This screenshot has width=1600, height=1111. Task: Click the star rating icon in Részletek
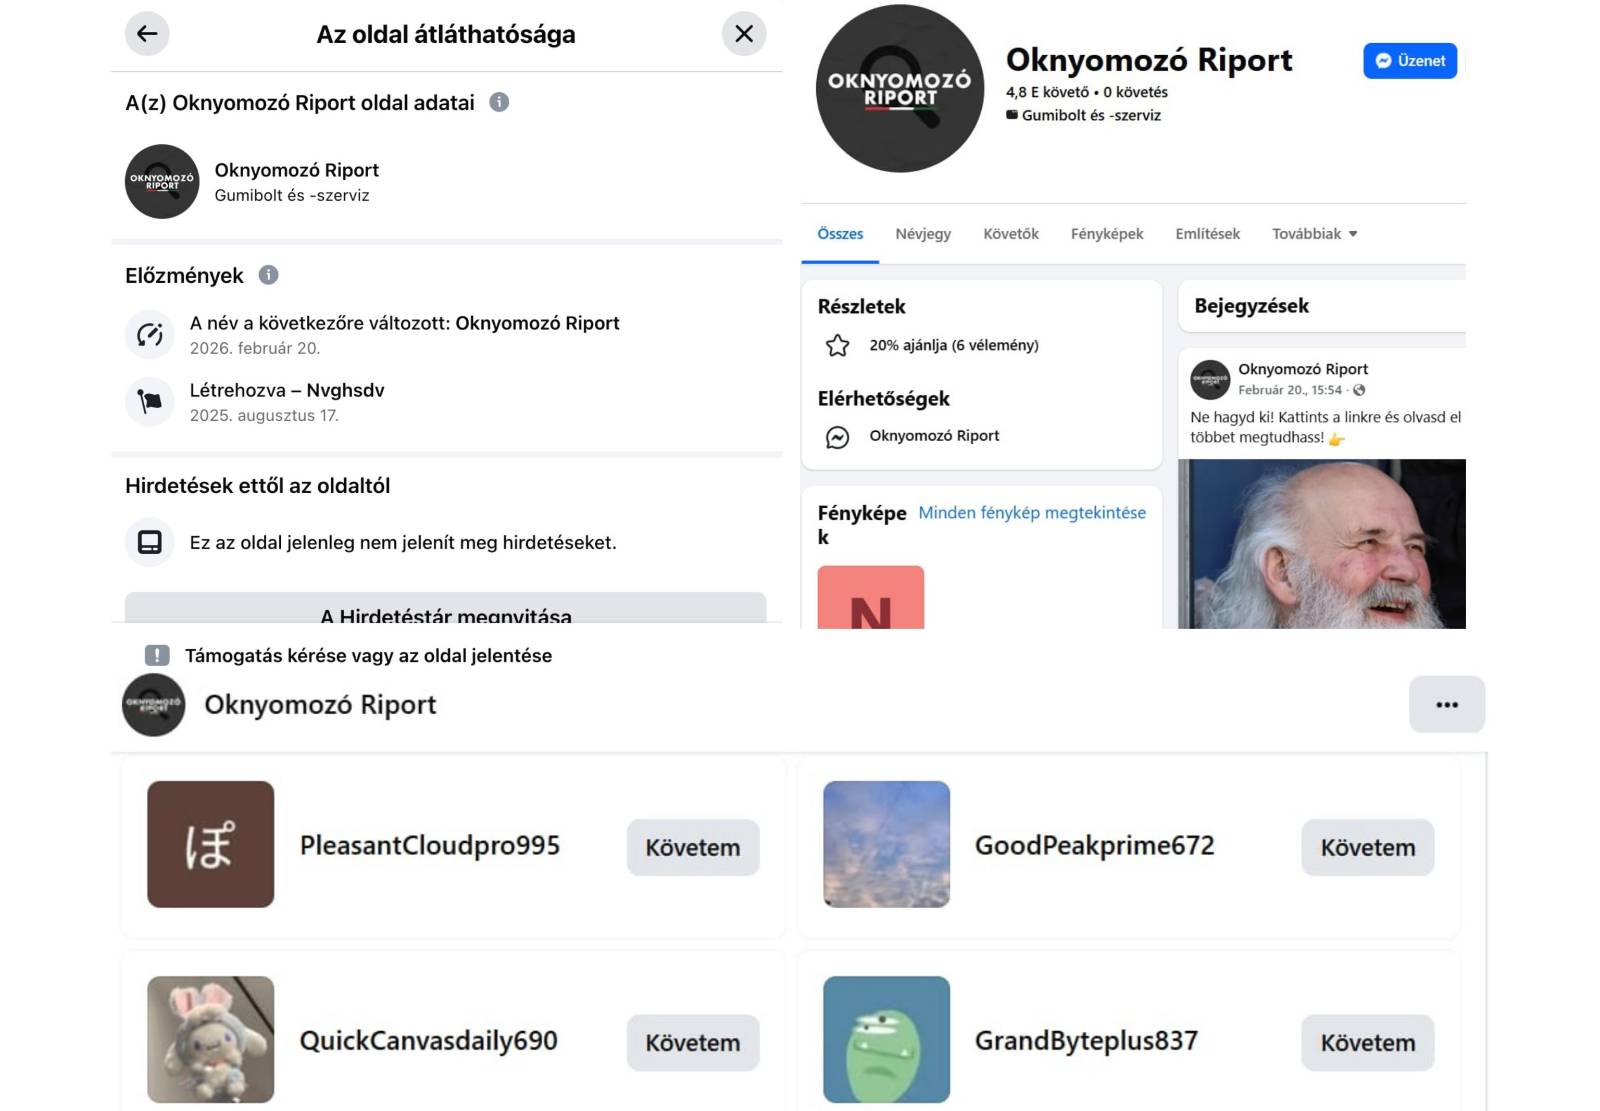click(838, 346)
